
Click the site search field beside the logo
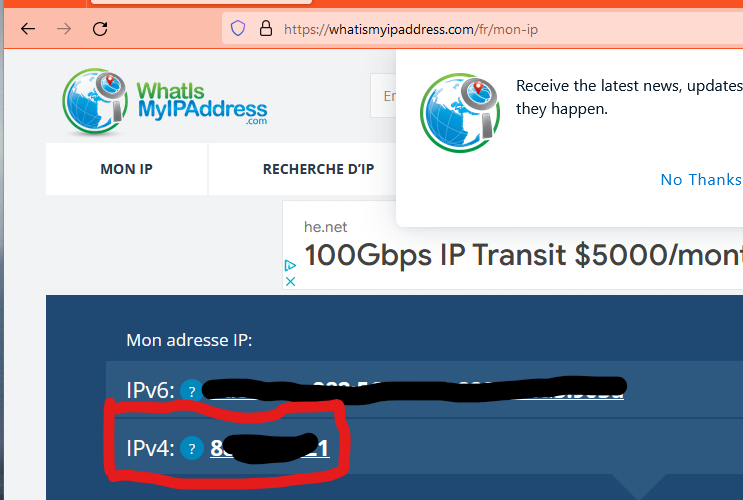point(384,96)
